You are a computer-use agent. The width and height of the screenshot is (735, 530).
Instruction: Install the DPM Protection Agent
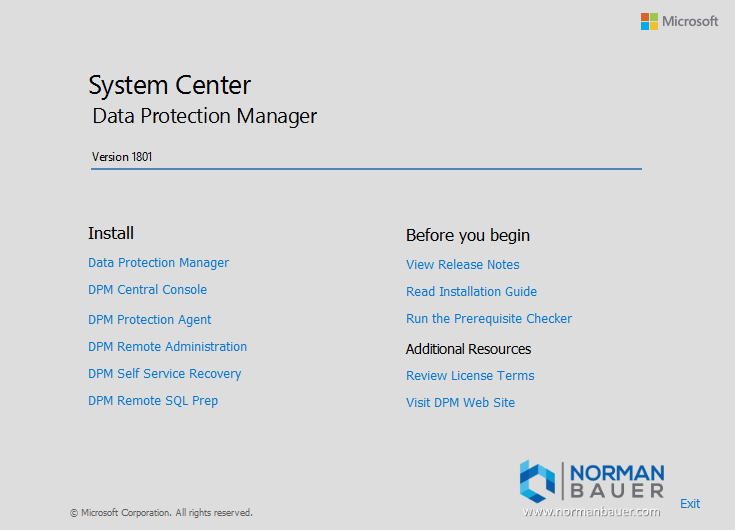[x=149, y=320]
